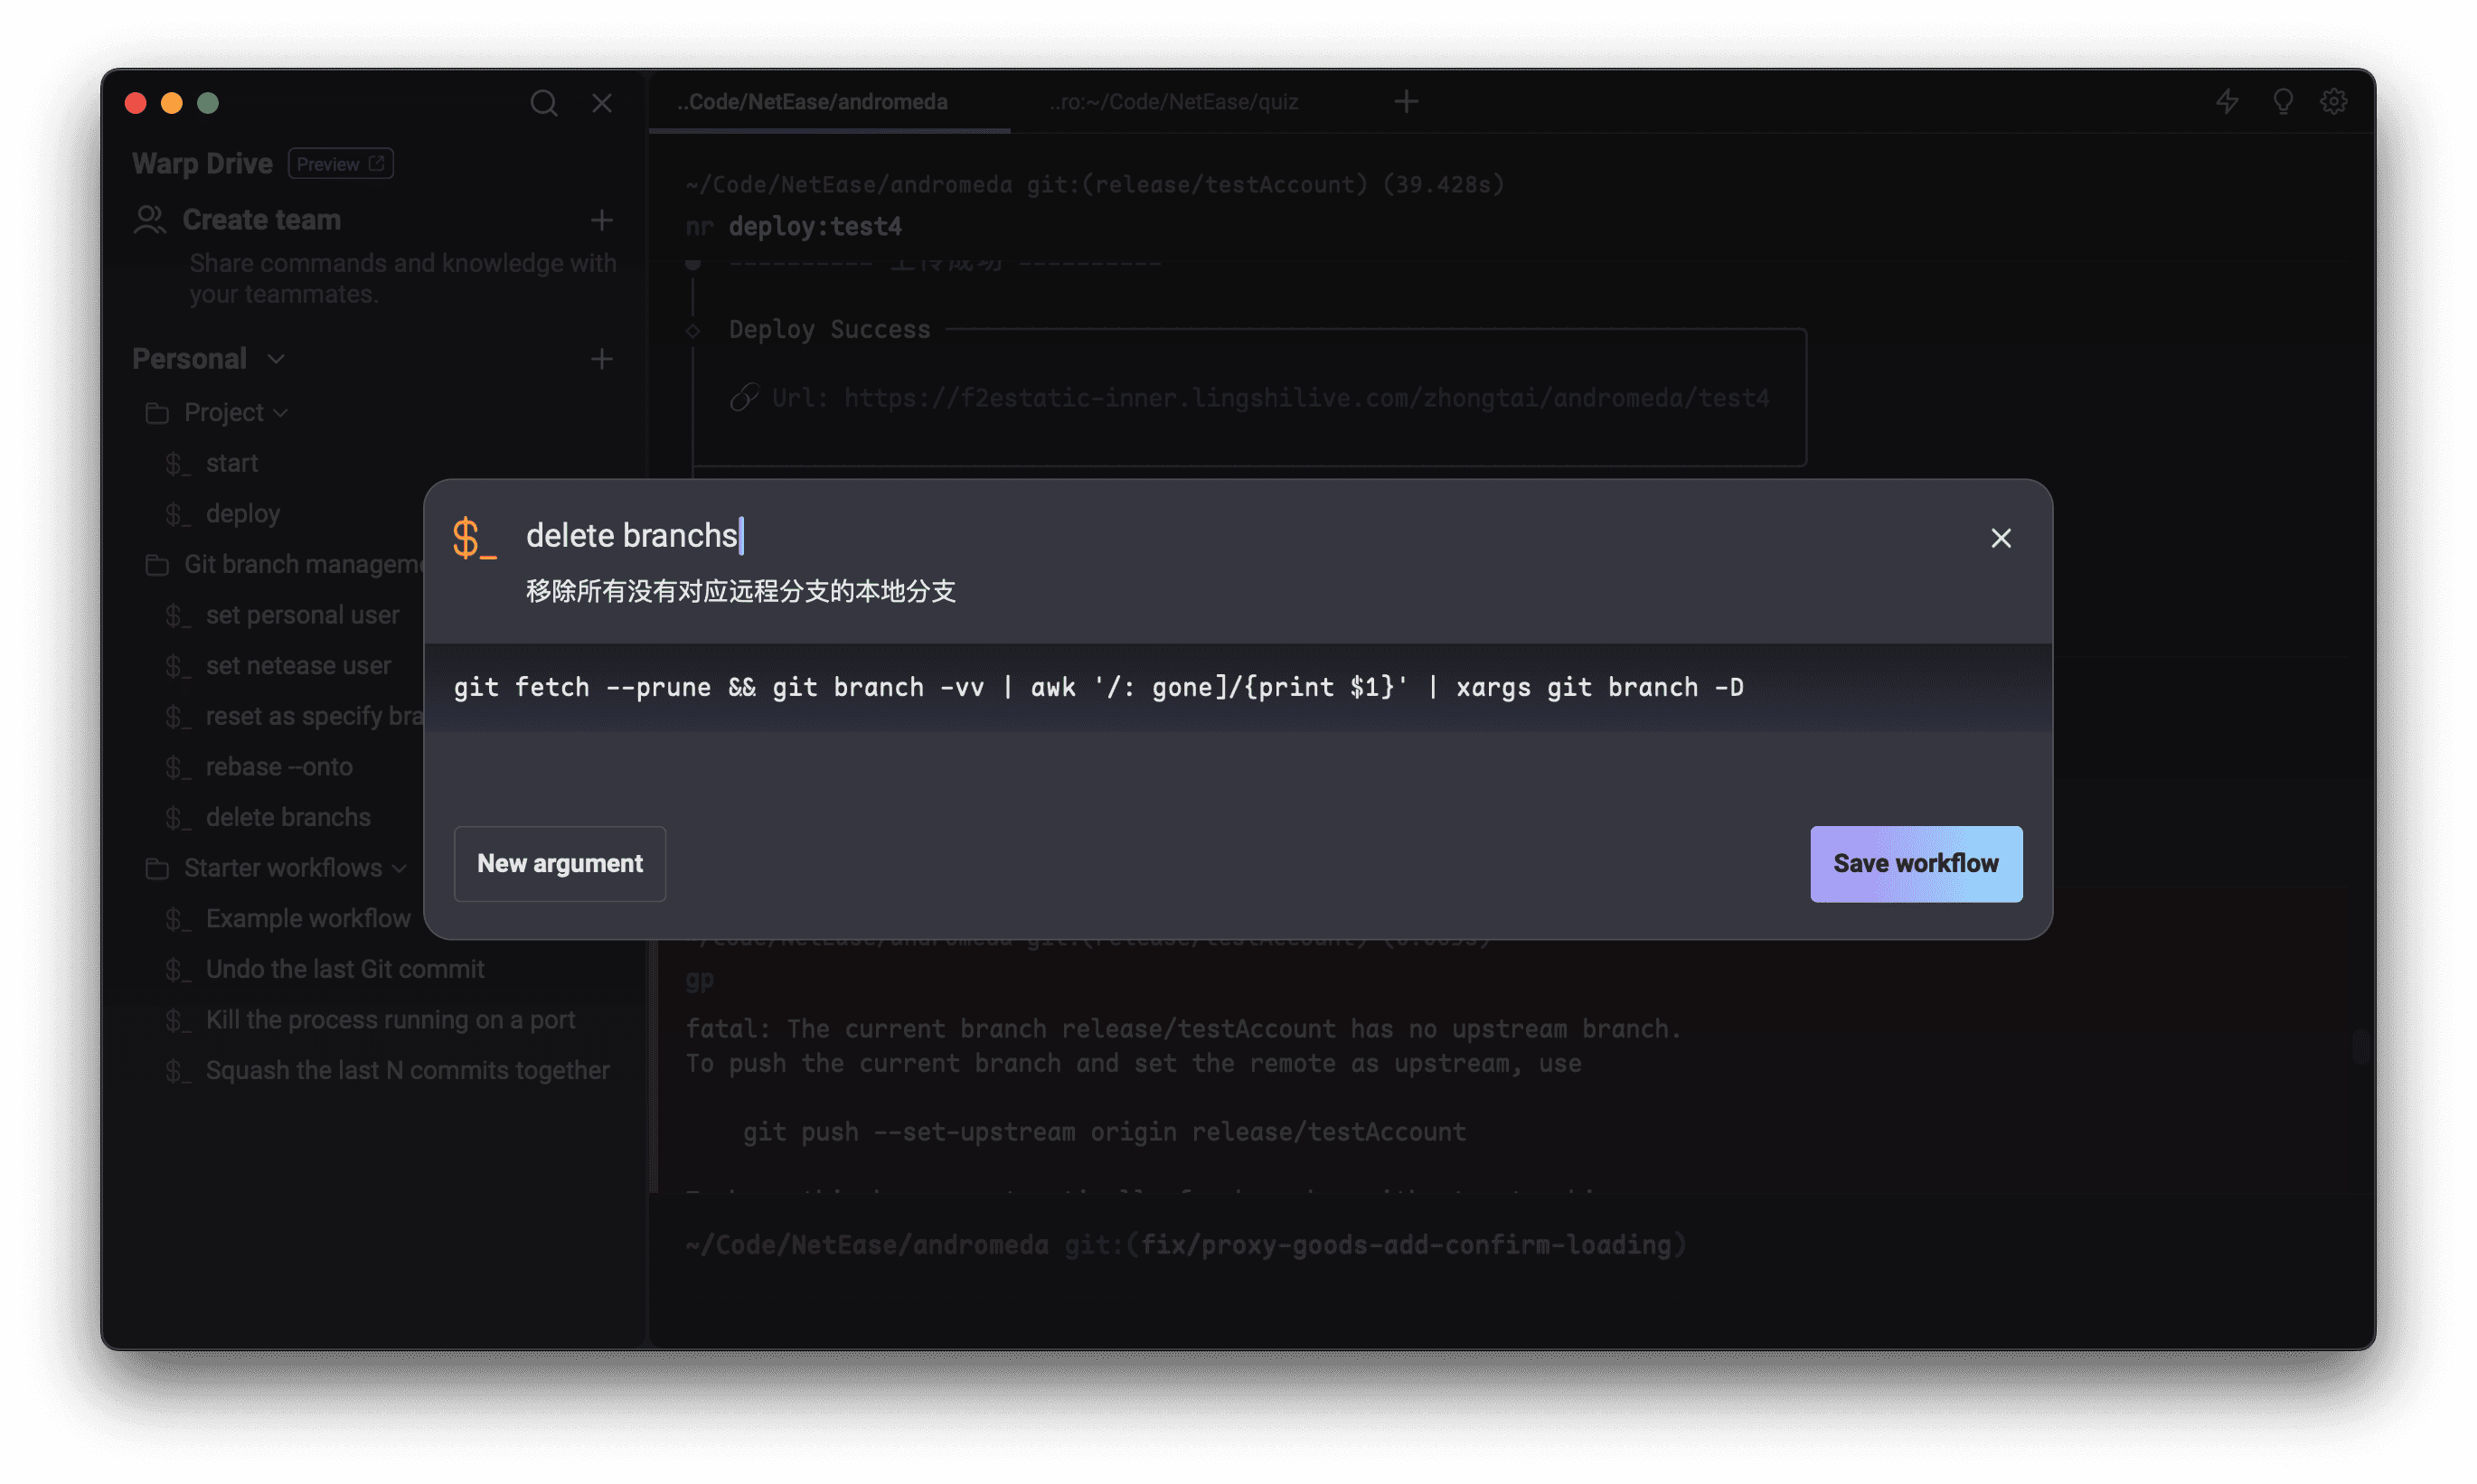2477x1484 pixels.
Task: Switch to the ~/Code/NetEase/quiz tab
Action: [x=1174, y=102]
